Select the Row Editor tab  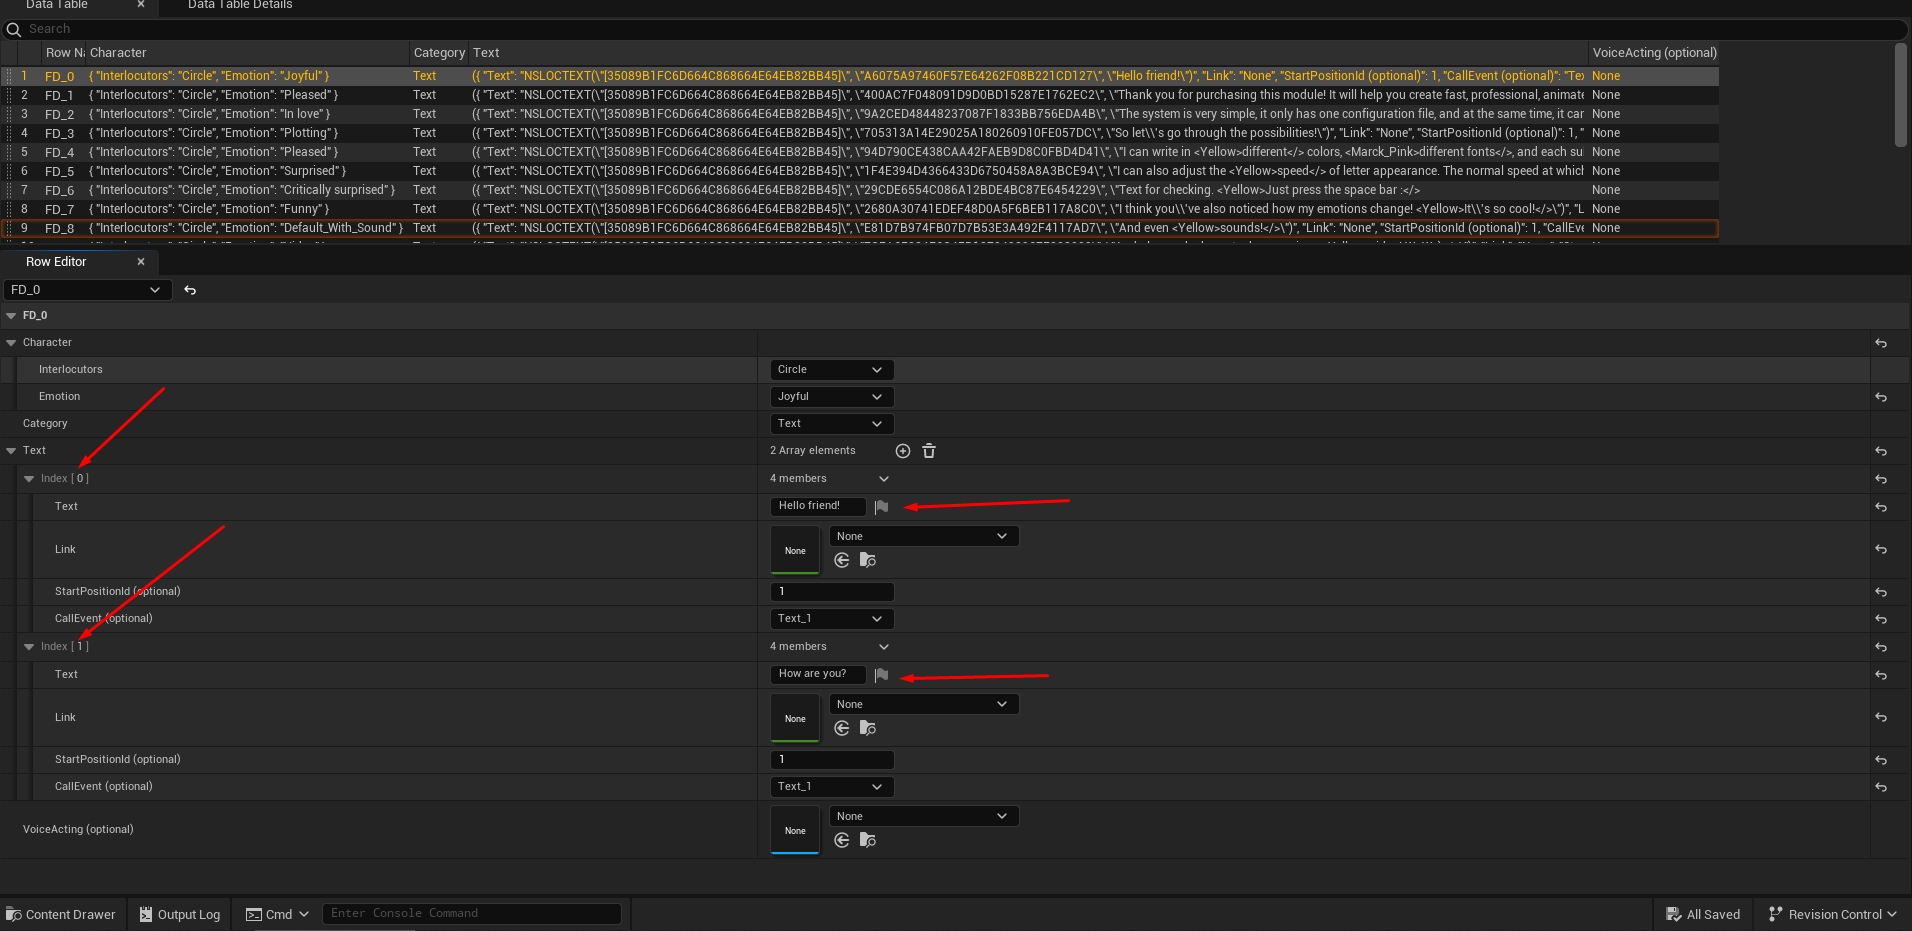click(56, 262)
